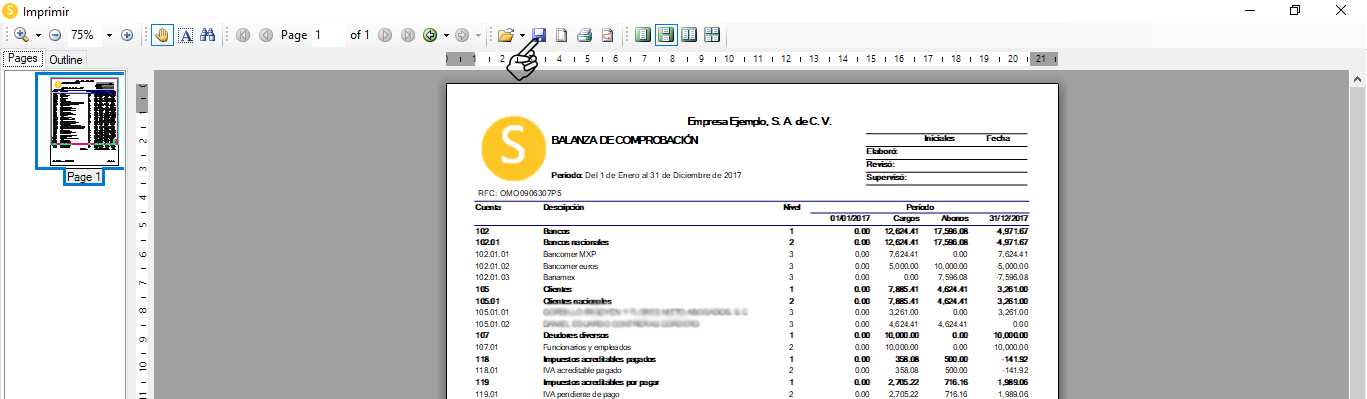
Task: Switch to the Outline tab
Action: [66, 60]
